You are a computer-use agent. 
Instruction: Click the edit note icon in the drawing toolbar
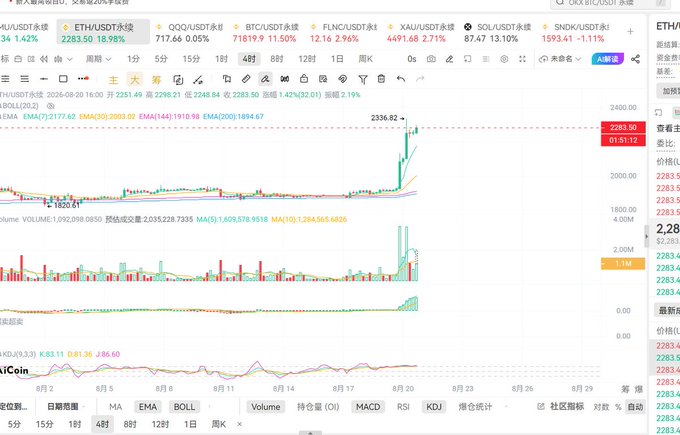pos(323,79)
